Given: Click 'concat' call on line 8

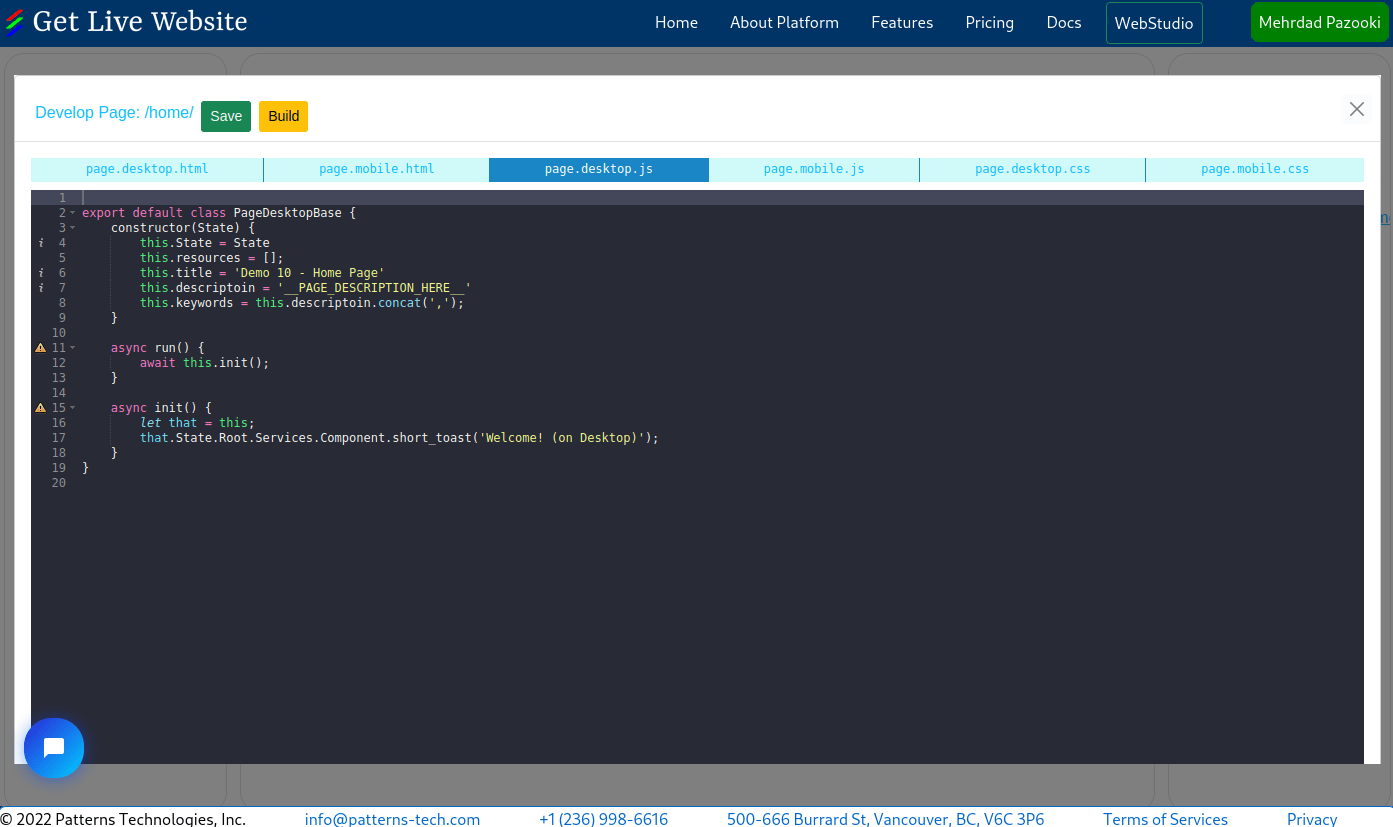Looking at the screenshot, I should 399,303.
